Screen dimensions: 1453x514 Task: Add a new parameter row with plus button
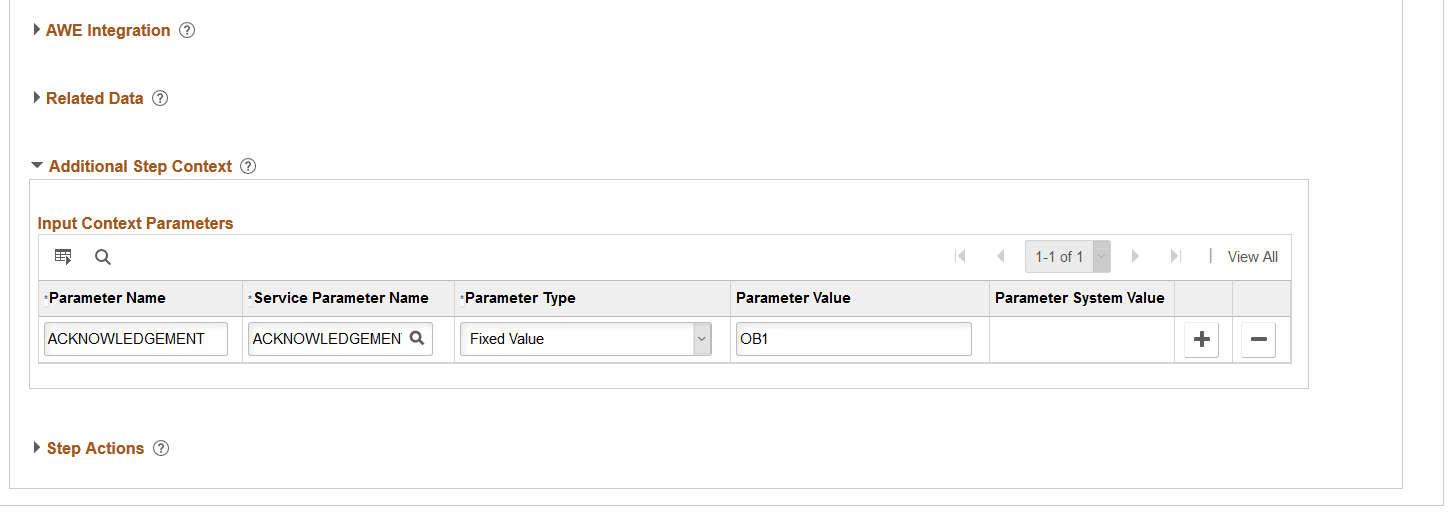[1202, 340]
